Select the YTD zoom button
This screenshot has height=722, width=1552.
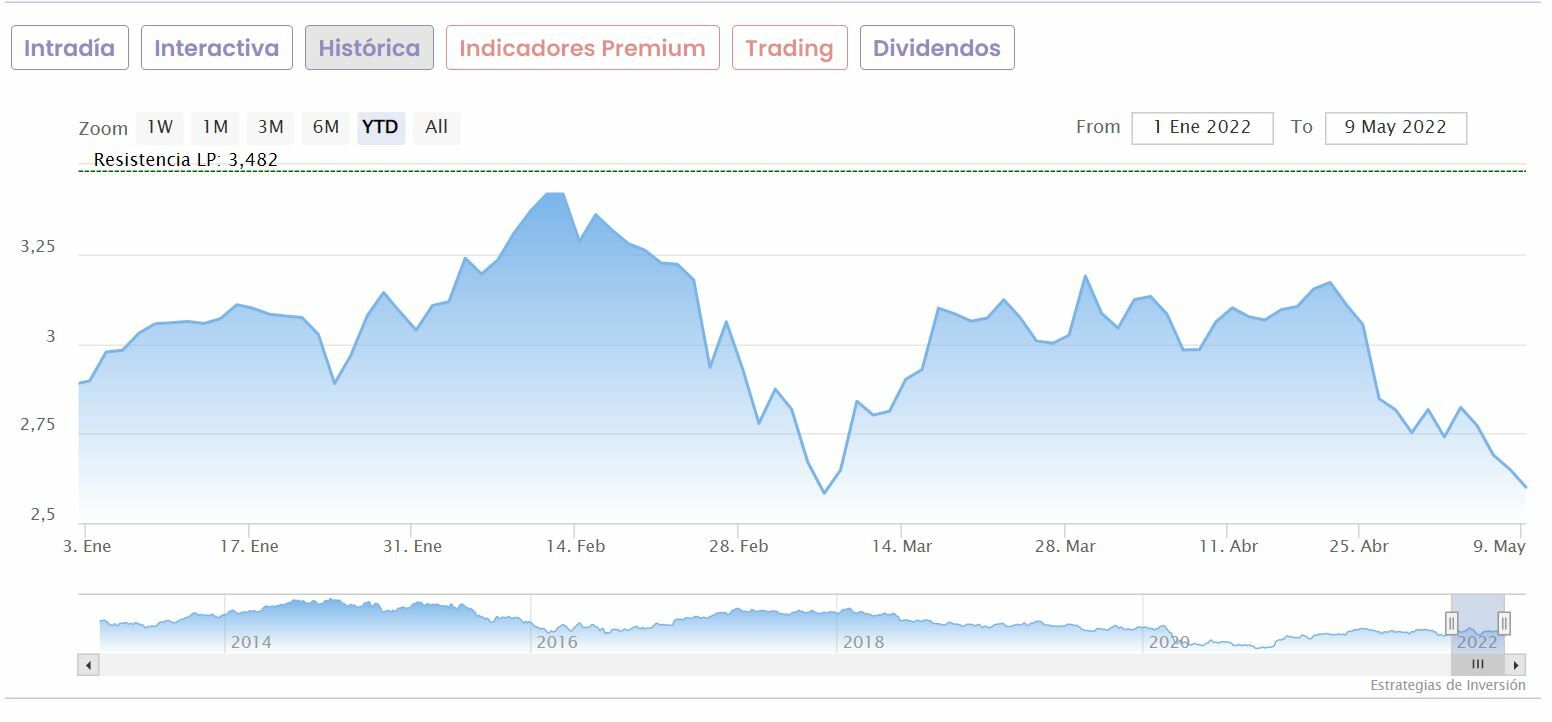point(380,127)
